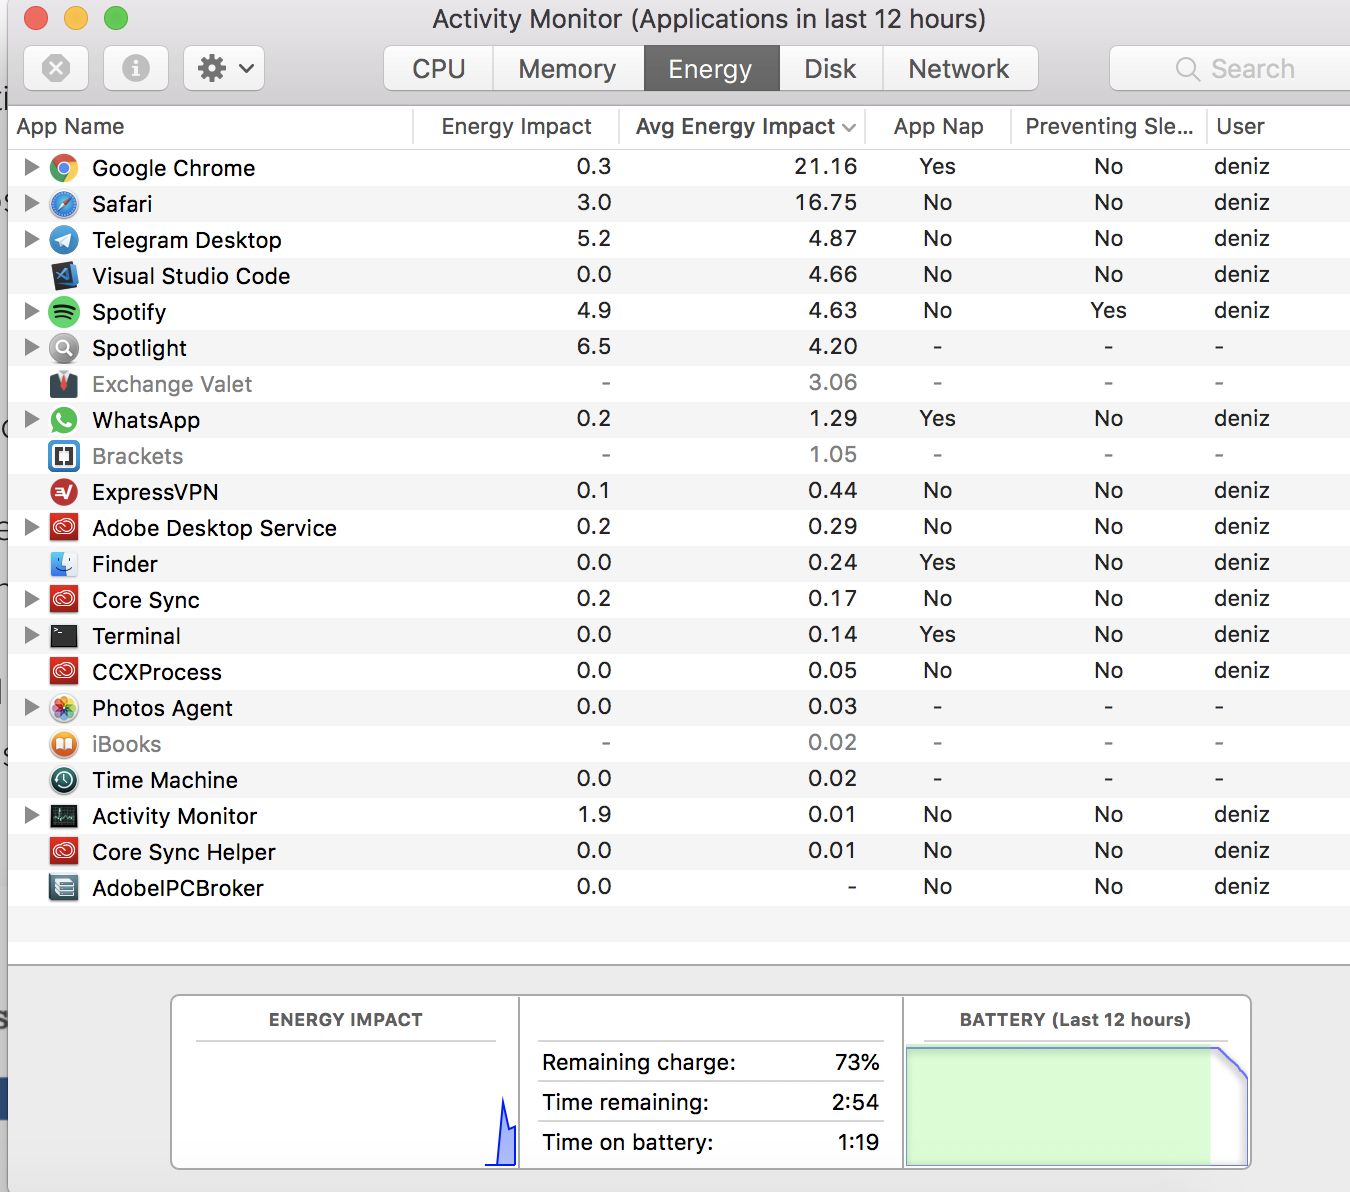Expand the Activity Monitor row
This screenshot has width=1350, height=1192.
coord(31,815)
